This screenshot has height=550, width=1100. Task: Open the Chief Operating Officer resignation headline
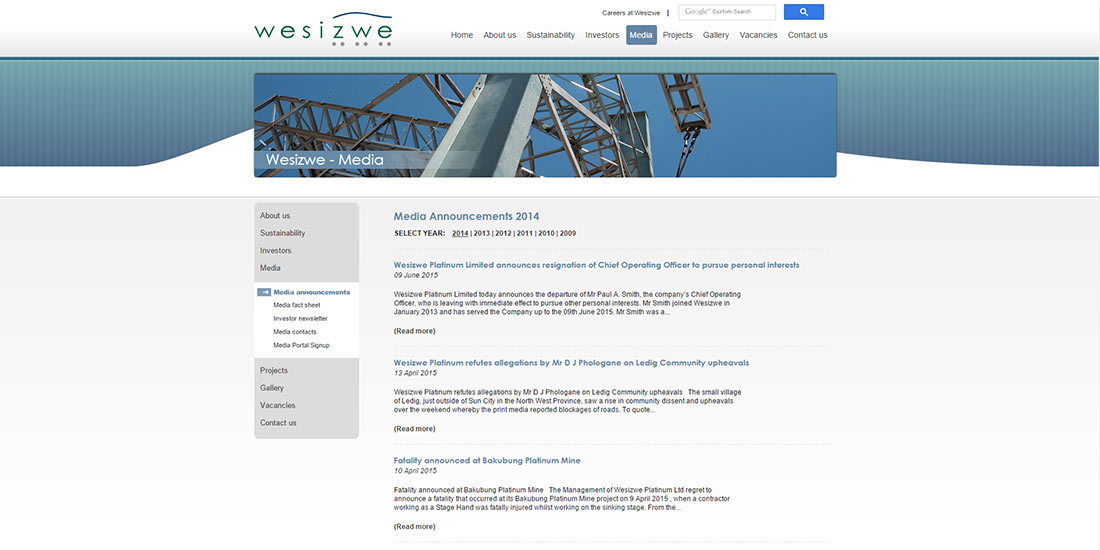click(596, 265)
